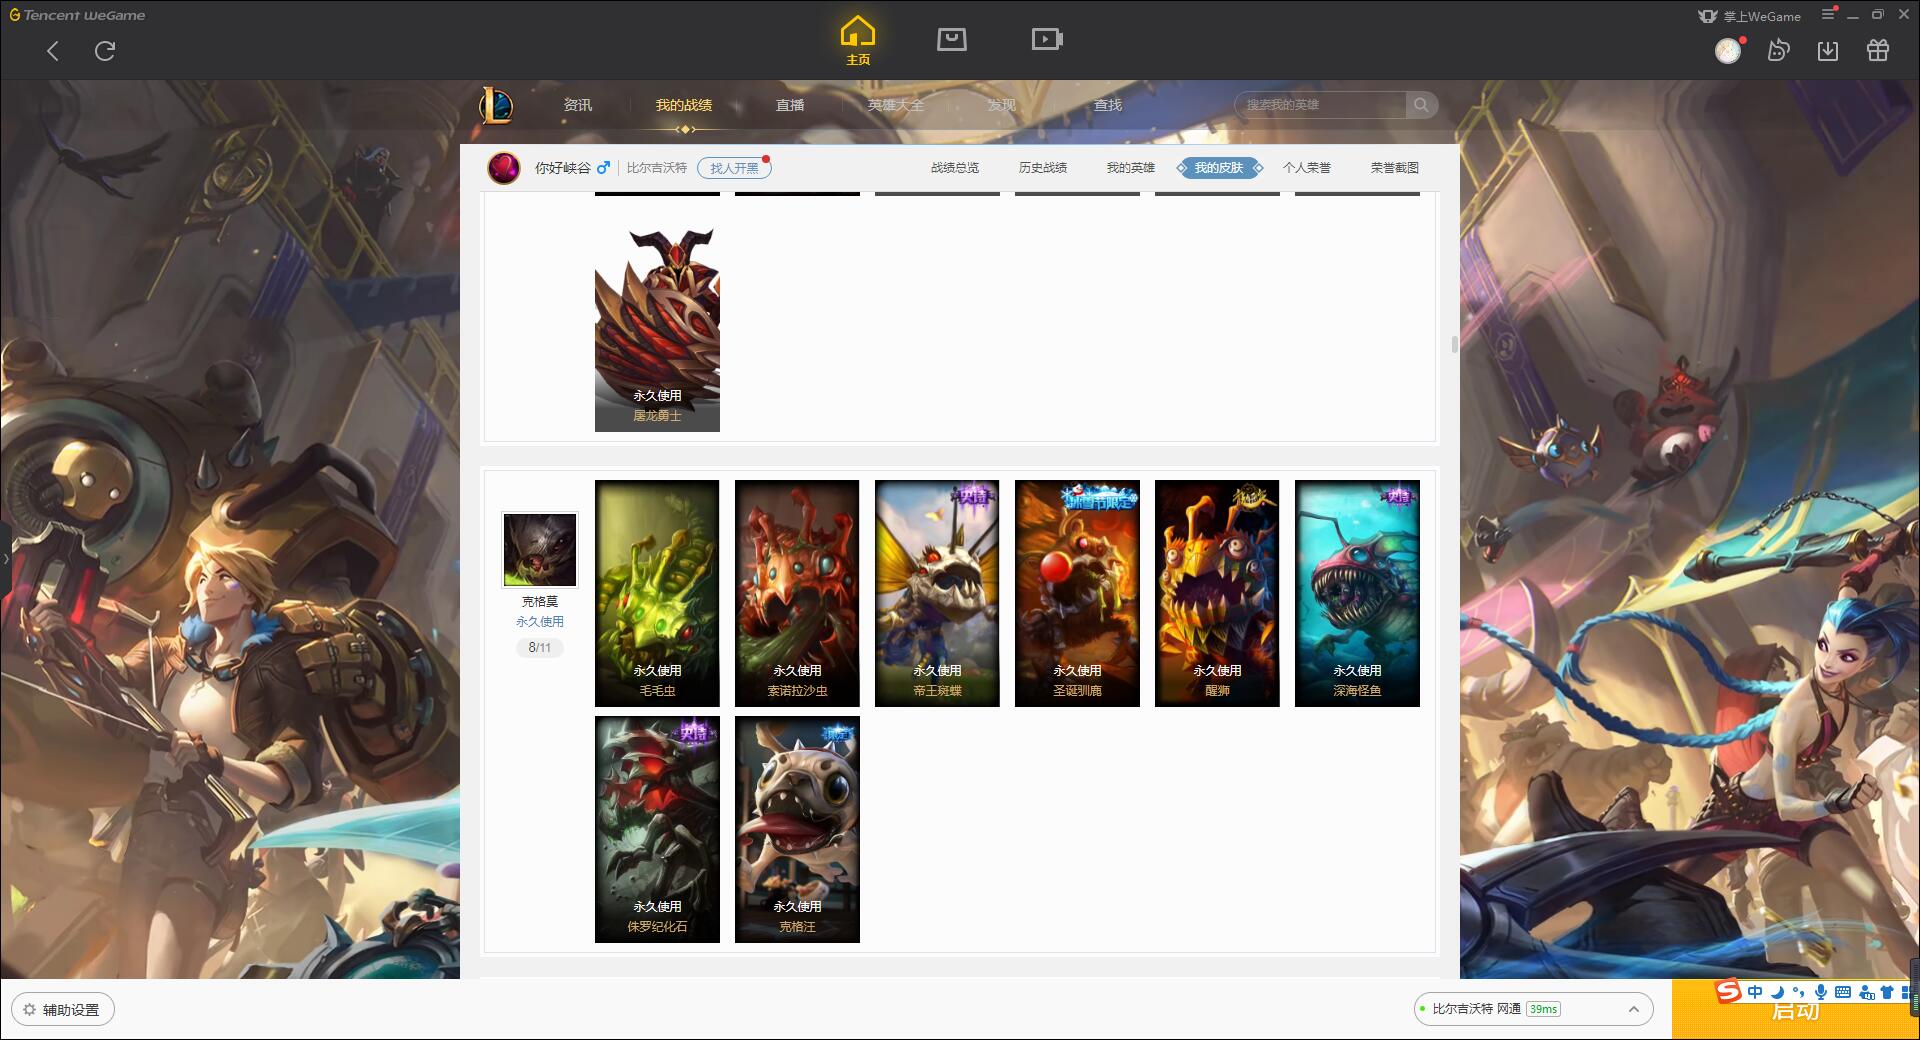The image size is (1920, 1040).
Task: Open the 我的战绩 tab
Action: coord(684,105)
